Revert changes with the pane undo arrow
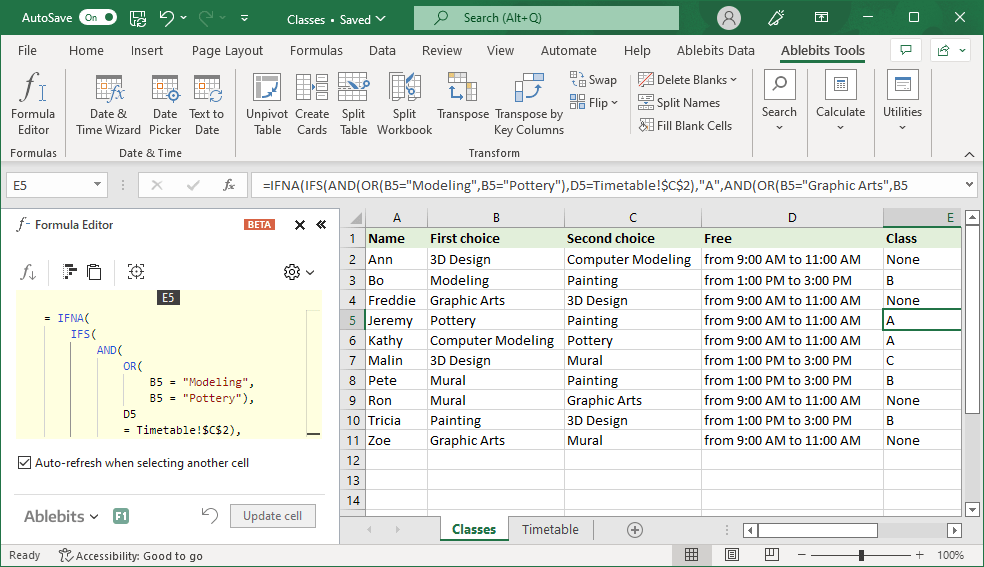Image resolution: width=984 pixels, height=567 pixels. pos(210,516)
